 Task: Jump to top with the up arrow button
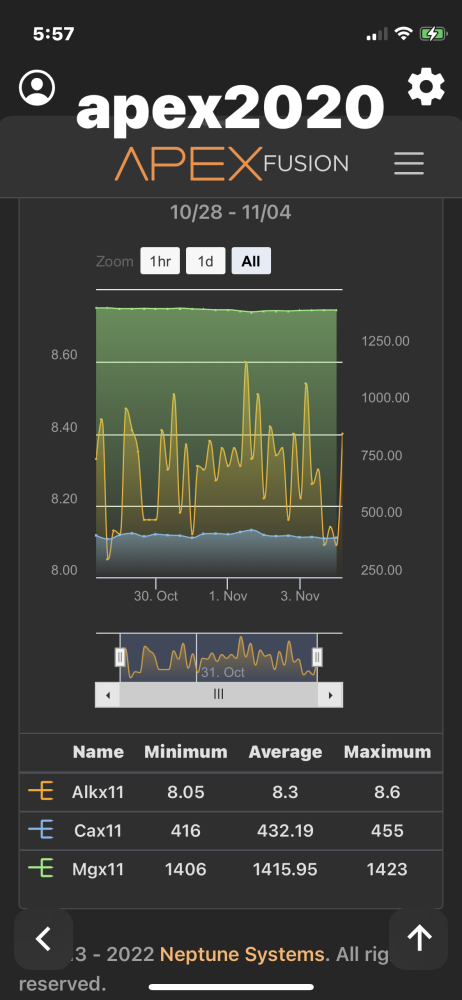419,939
